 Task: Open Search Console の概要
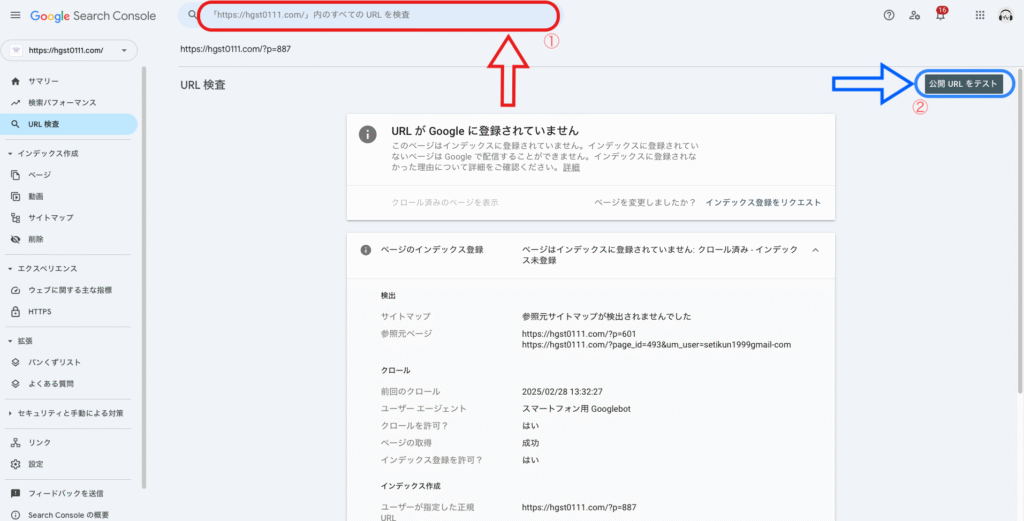[x=69, y=515]
